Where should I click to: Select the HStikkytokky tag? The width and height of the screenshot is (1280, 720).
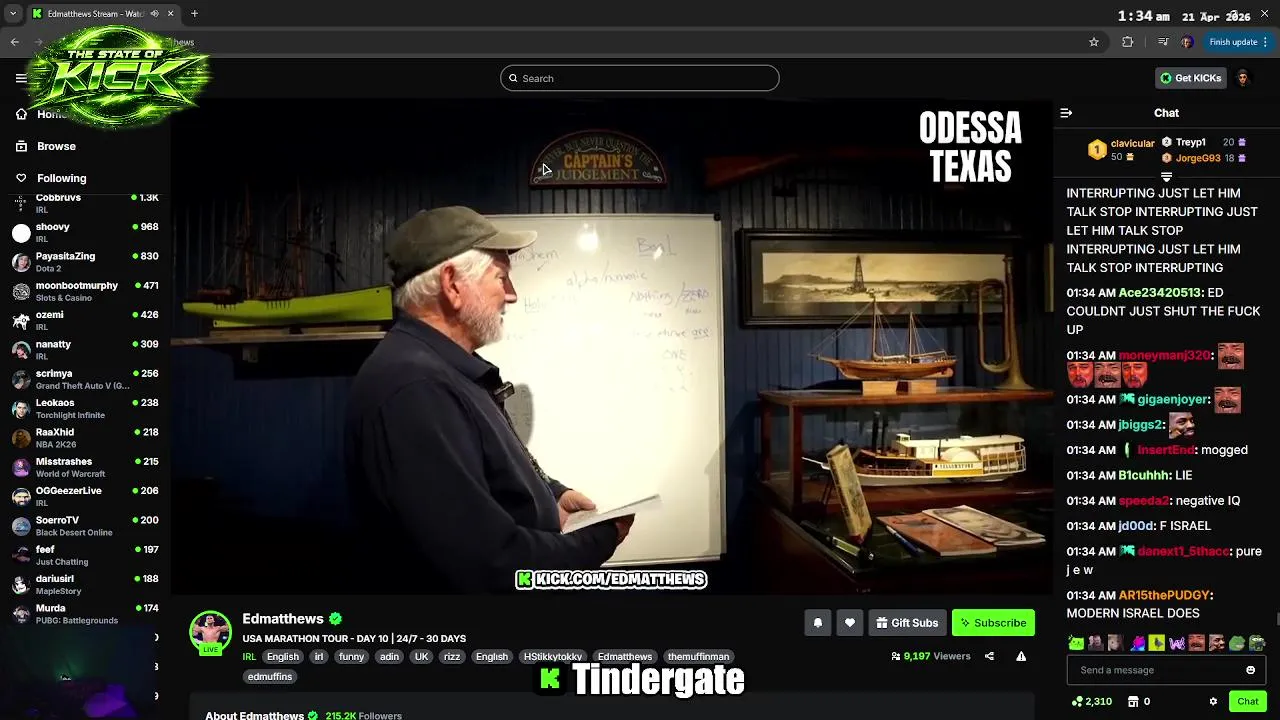(x=553, y=657)
